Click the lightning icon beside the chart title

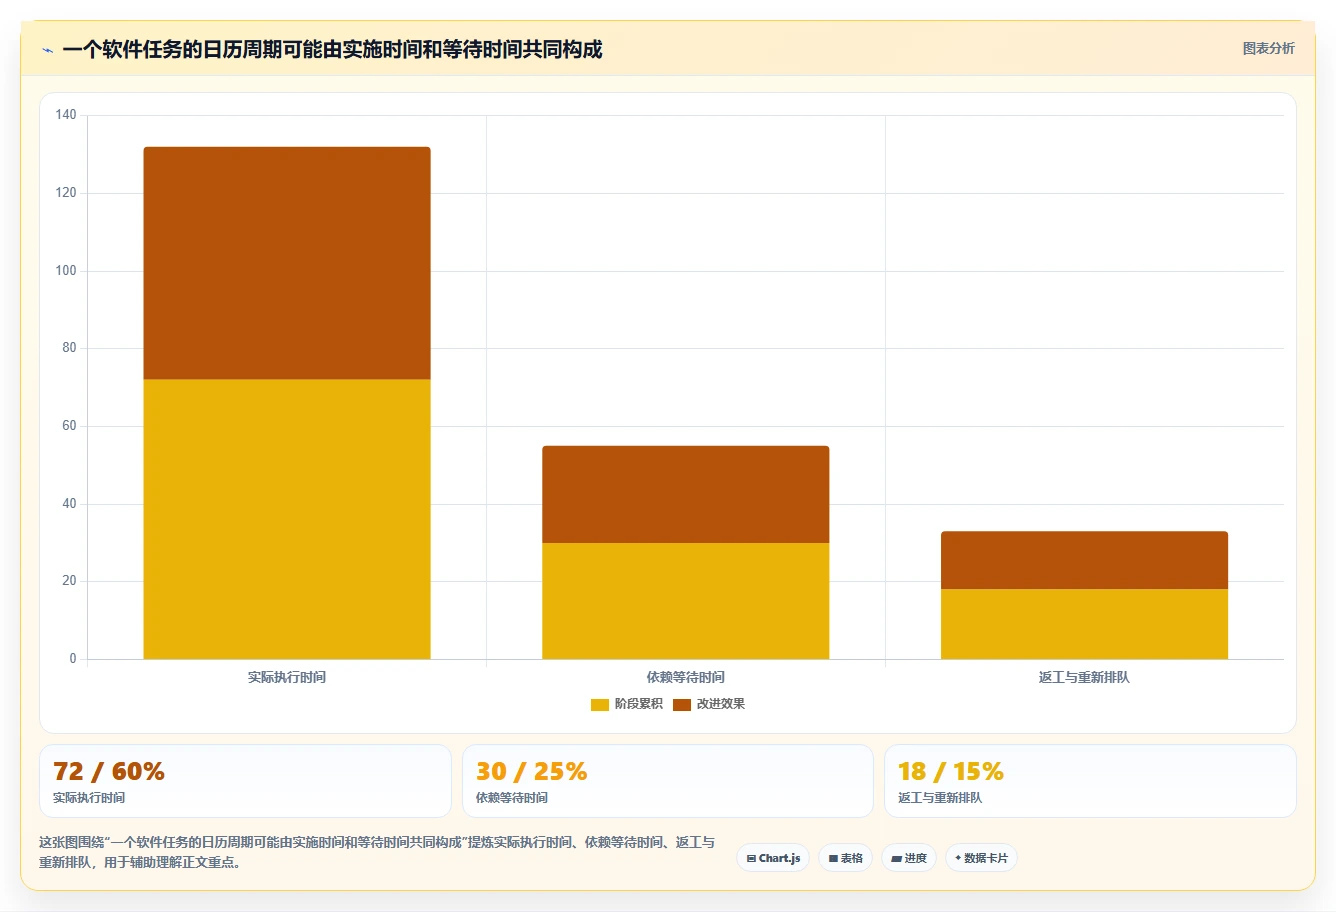[x=47, y=50]
